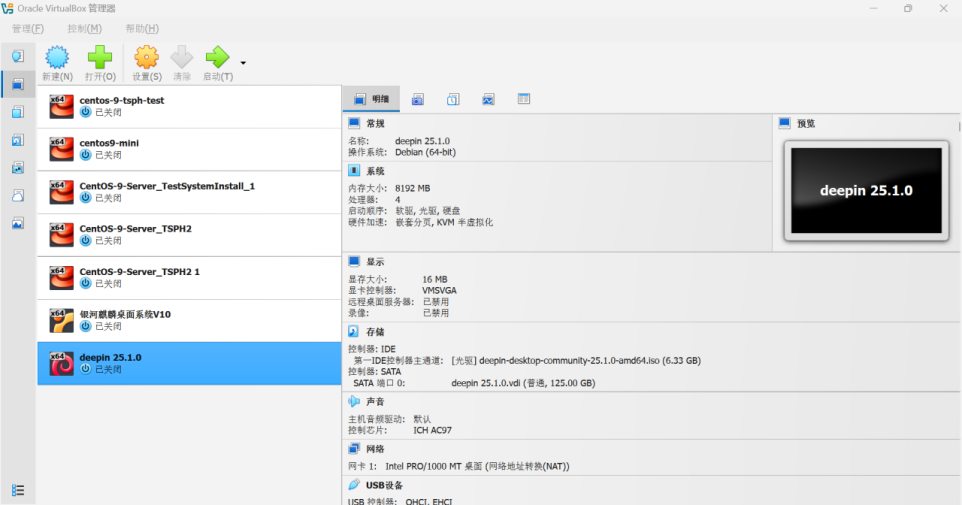This screenshot has width=962, height=505.
Task: Open the Cloud icon in left sidebar
Action: [x=18, y=195]
